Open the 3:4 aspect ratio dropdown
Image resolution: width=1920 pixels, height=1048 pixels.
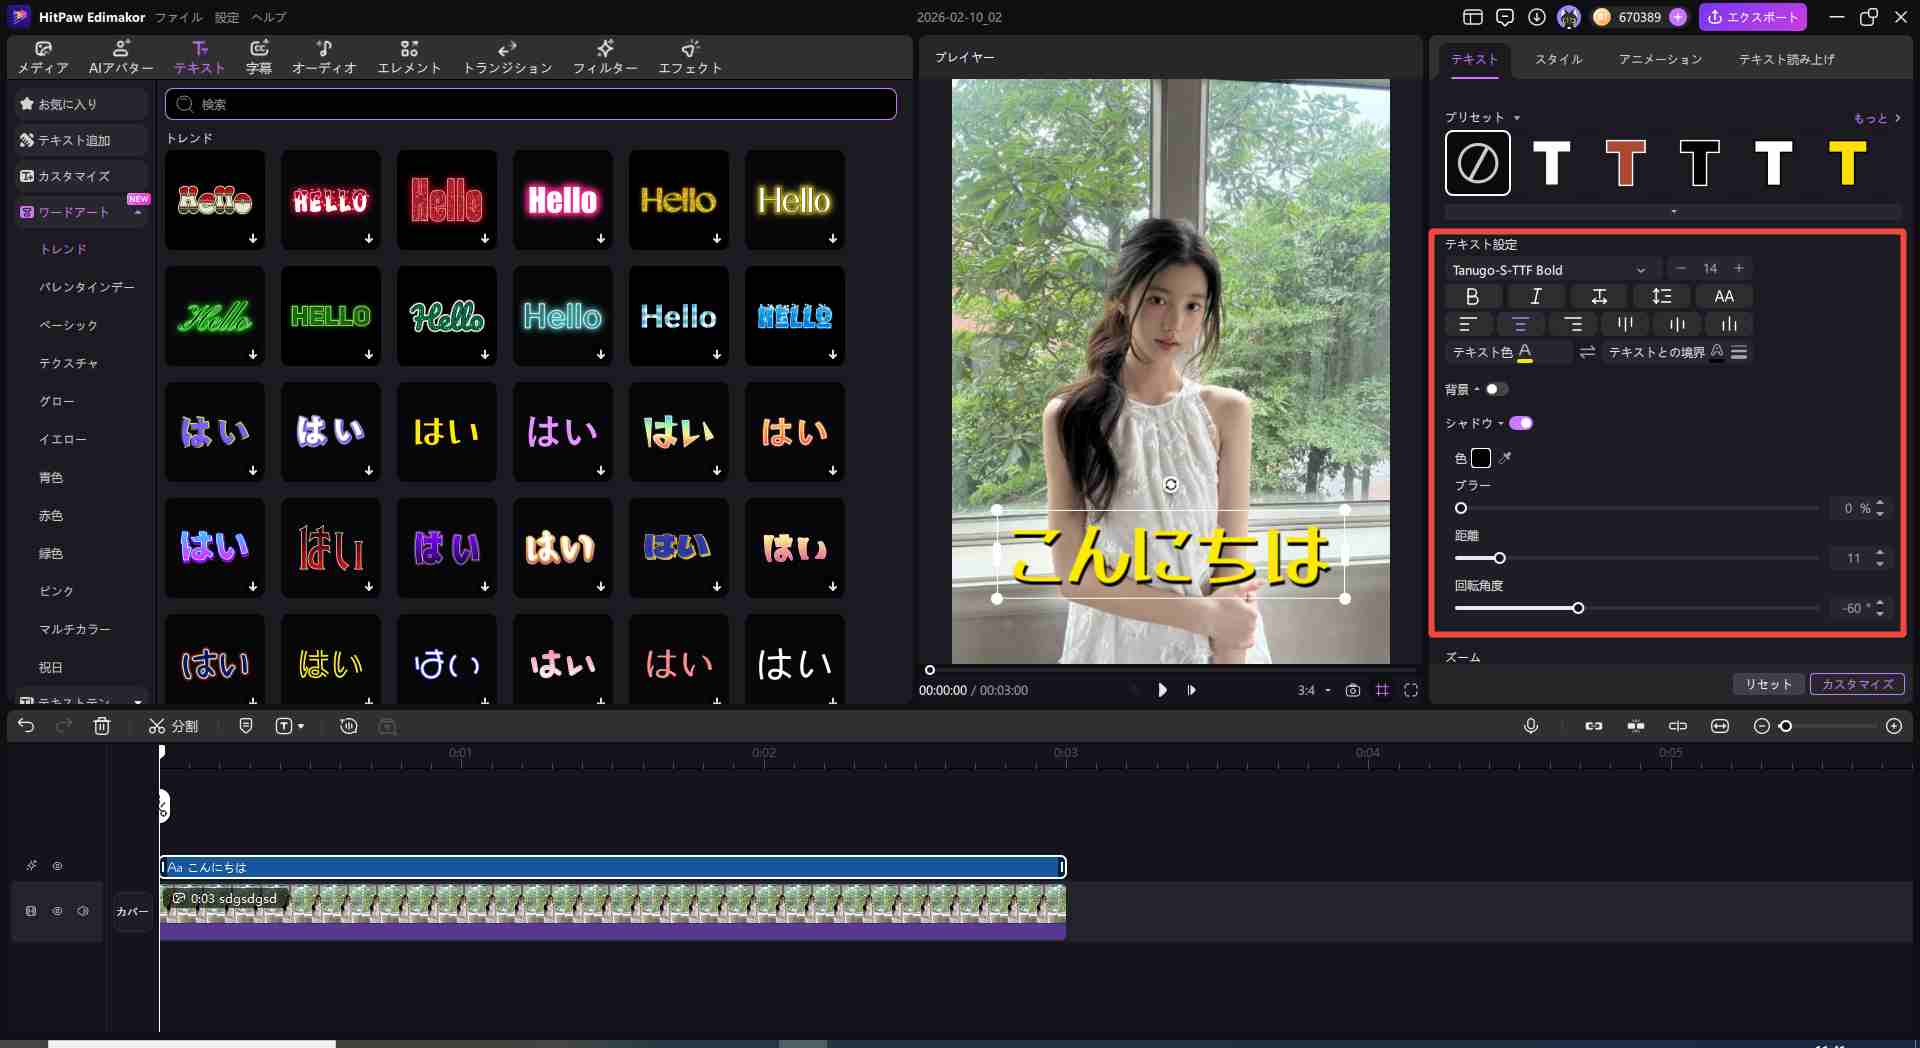1314,690
